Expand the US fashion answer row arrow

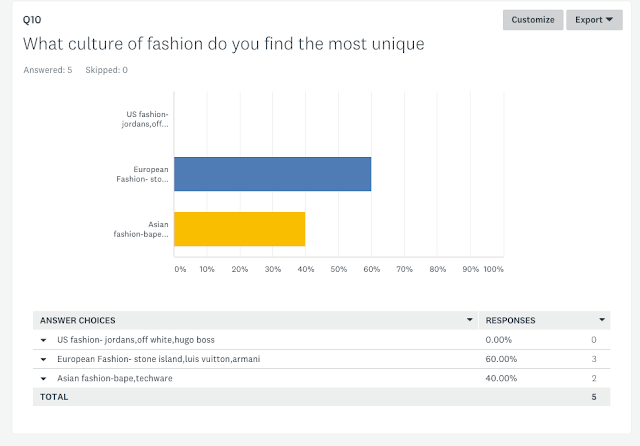[x=44, y=340]
